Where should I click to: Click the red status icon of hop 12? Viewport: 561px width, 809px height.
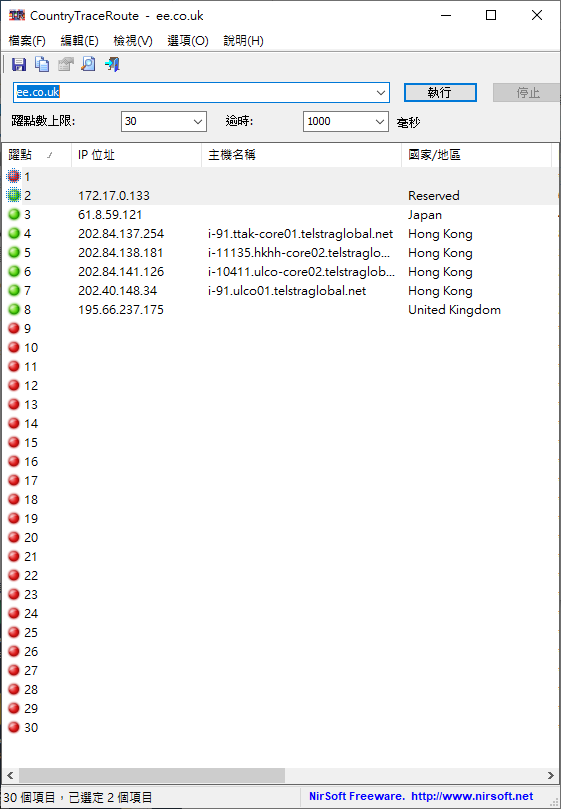pyautogui.click(x=14, y=385)
